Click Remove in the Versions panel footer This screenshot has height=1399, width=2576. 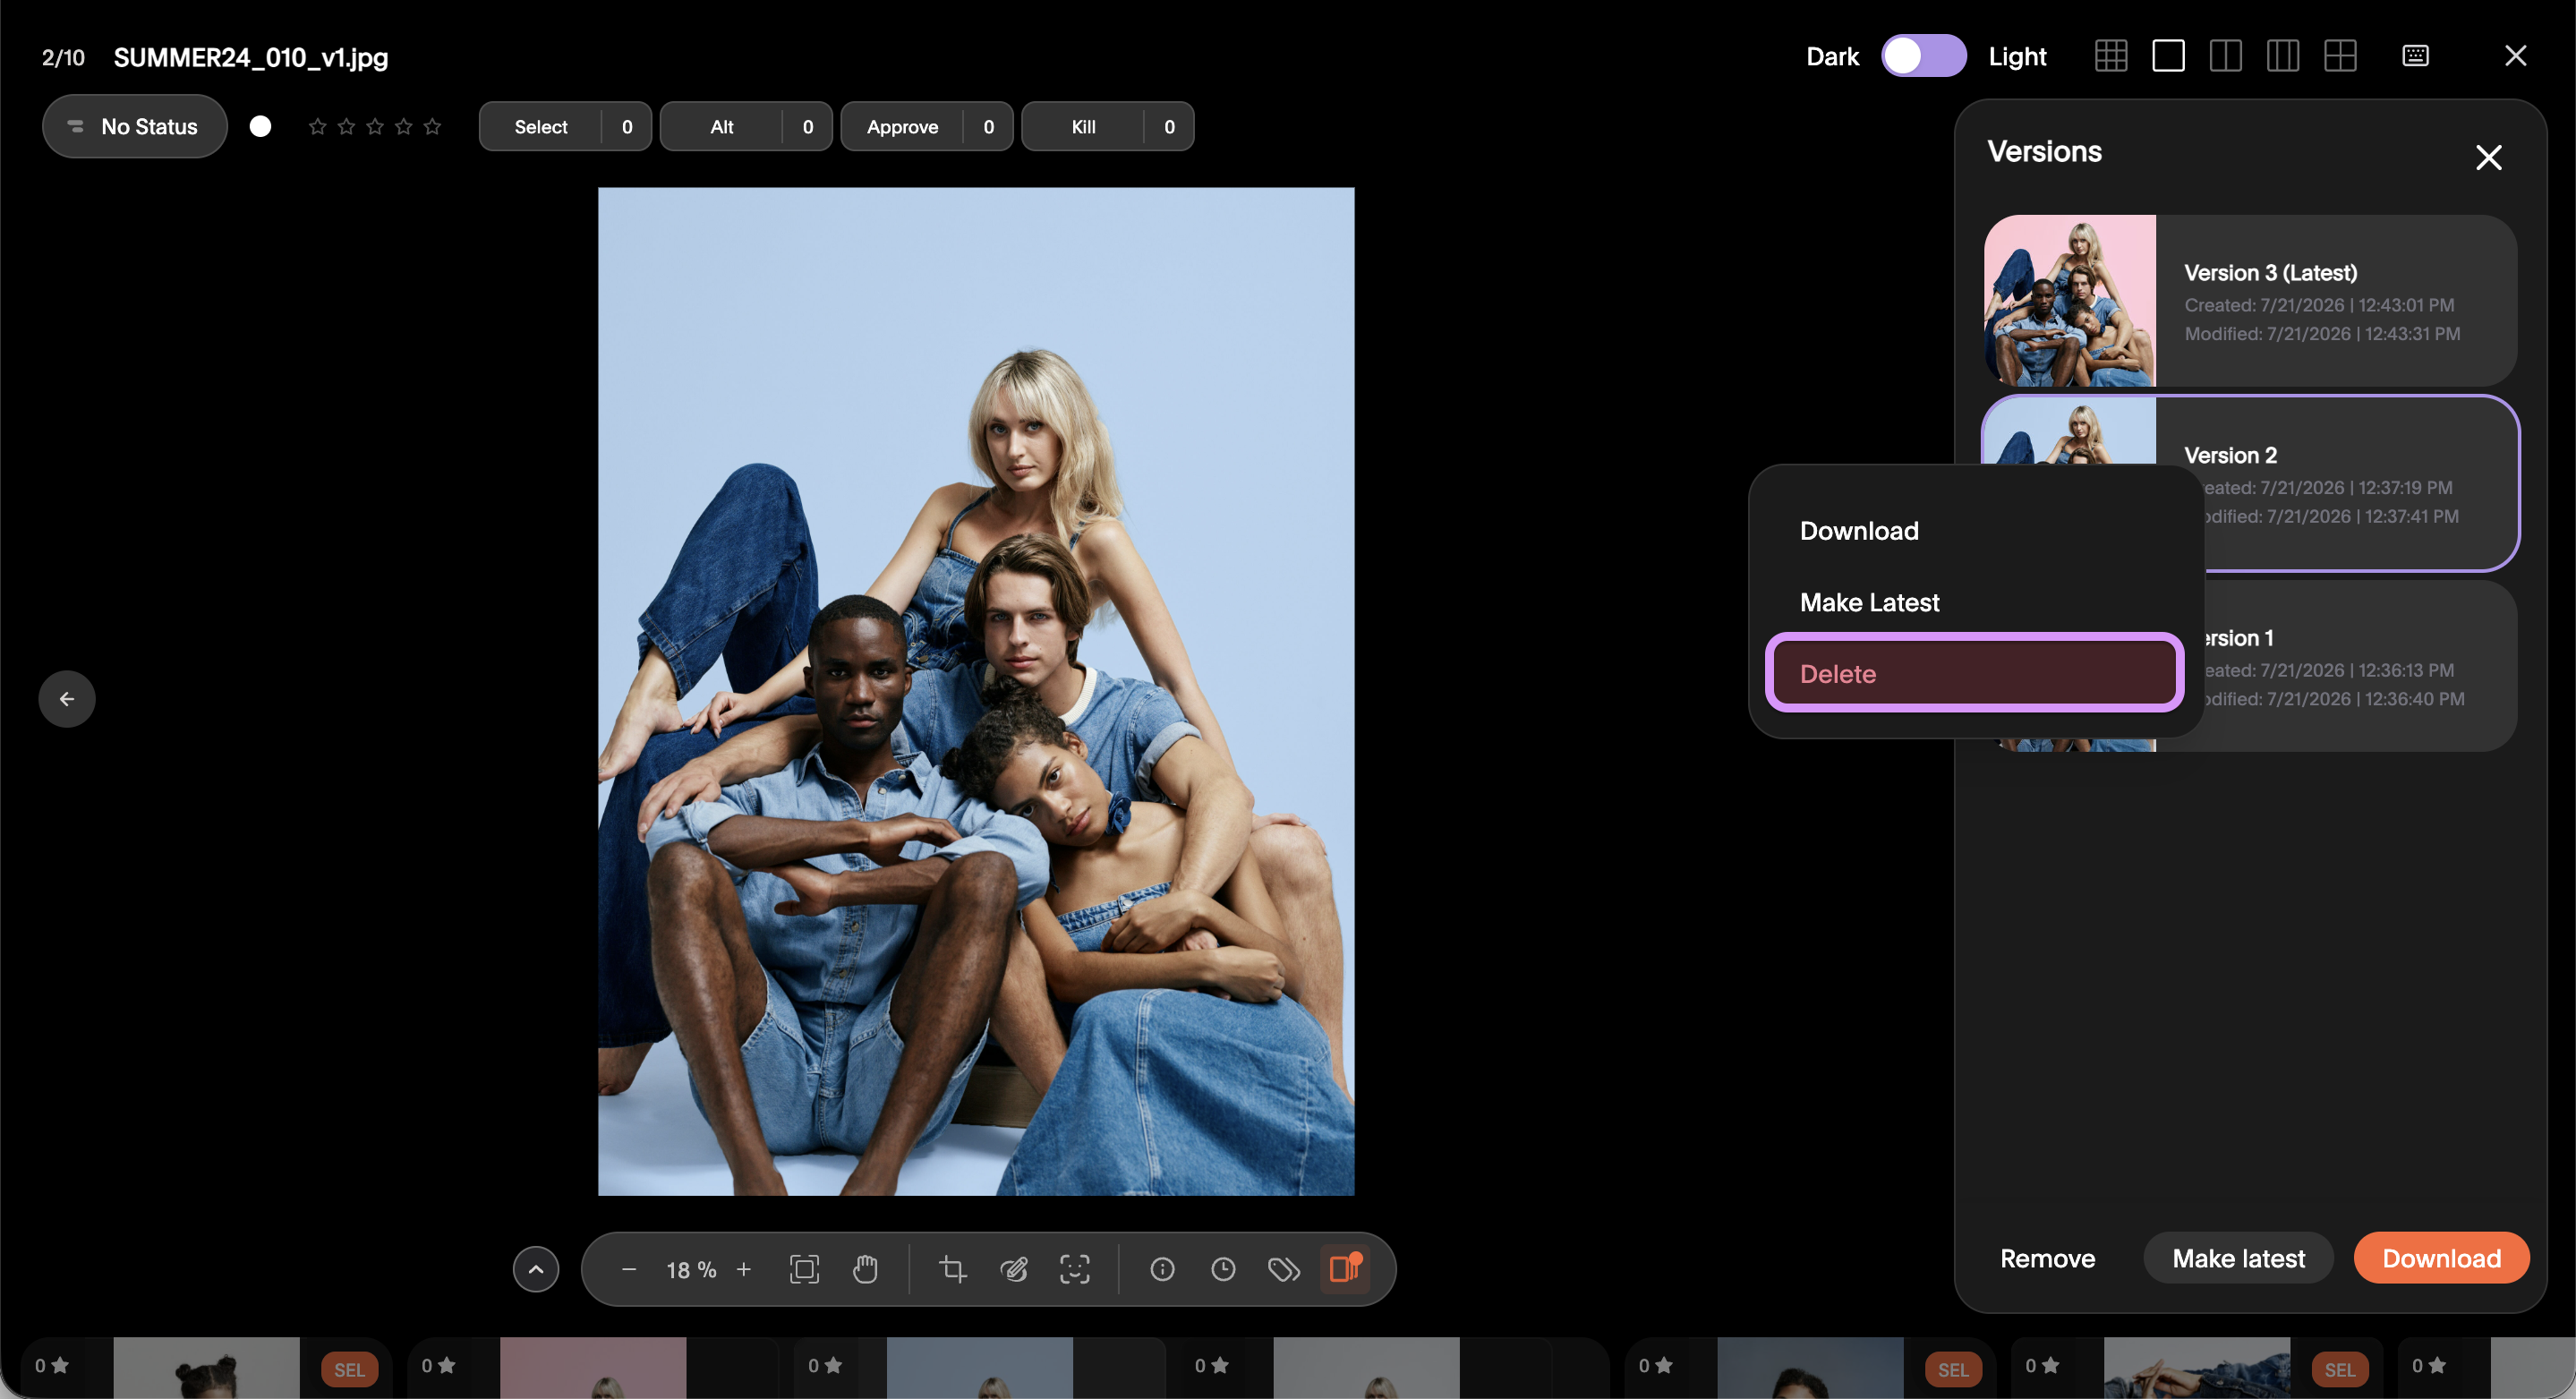(2047, 1258)
